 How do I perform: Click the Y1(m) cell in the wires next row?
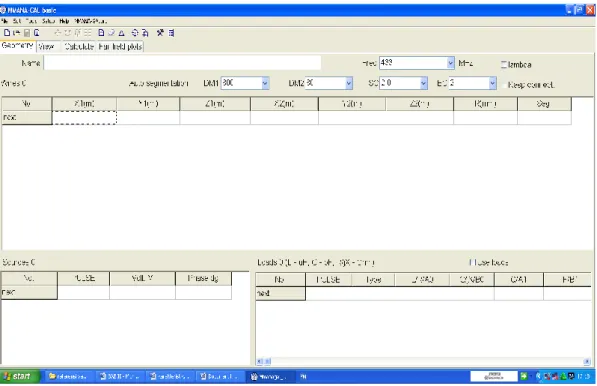tap(148, 118)
